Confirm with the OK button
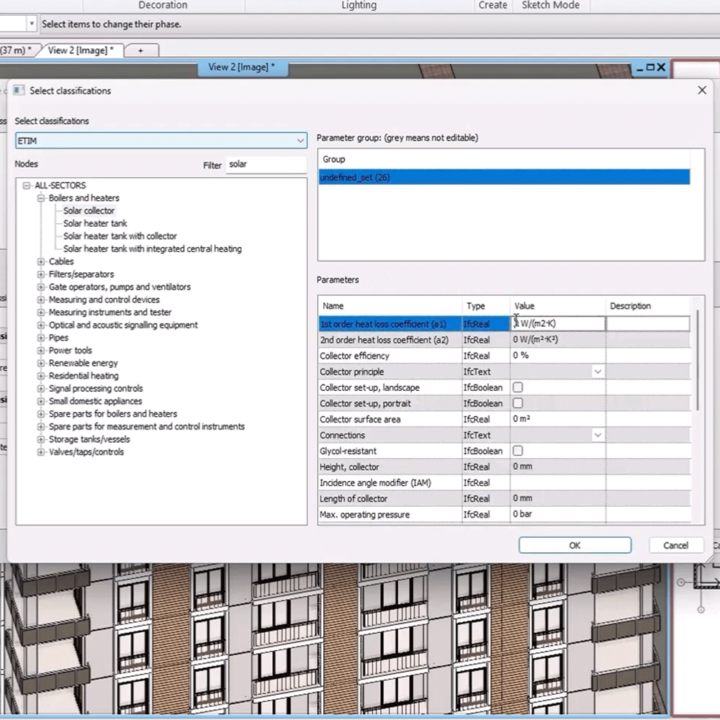Image resolution: width=720 pixels, height=720 pixels. click(574, 546)
